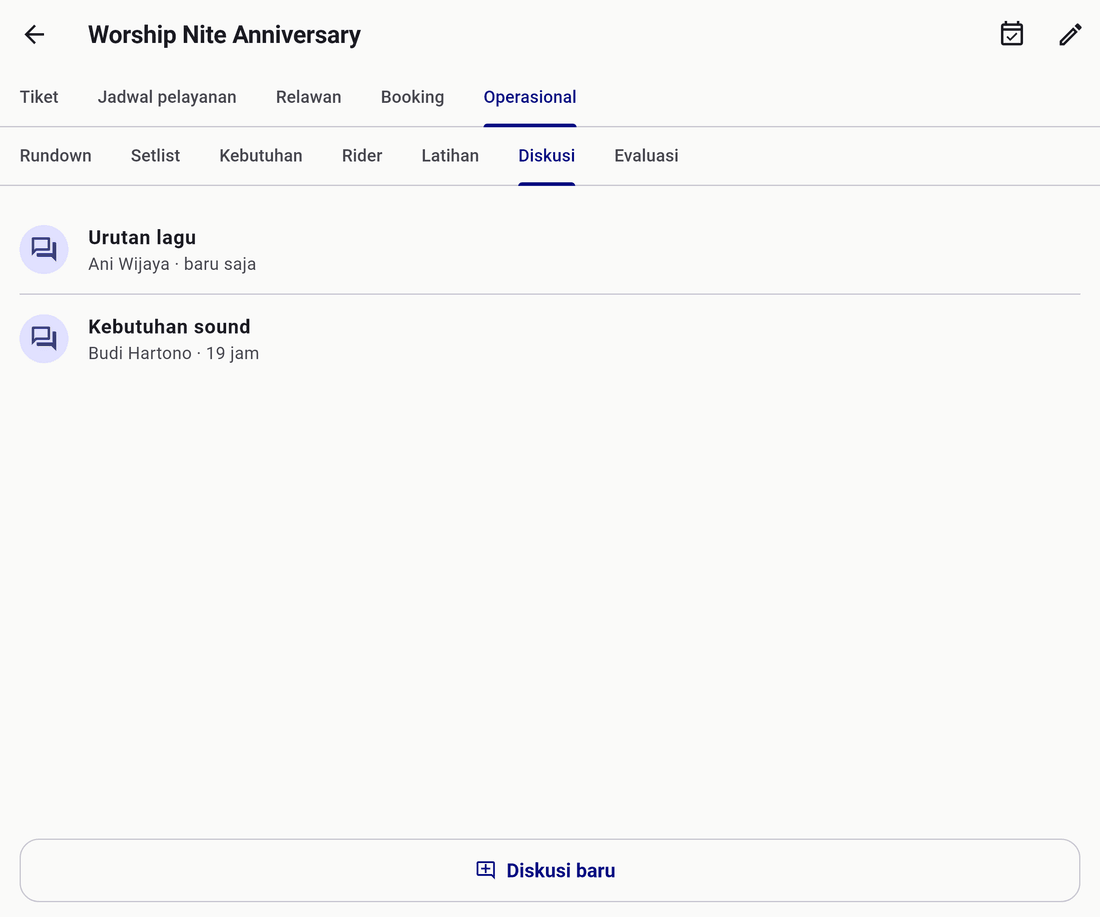Go to the Booking tab

click(412, 97)
